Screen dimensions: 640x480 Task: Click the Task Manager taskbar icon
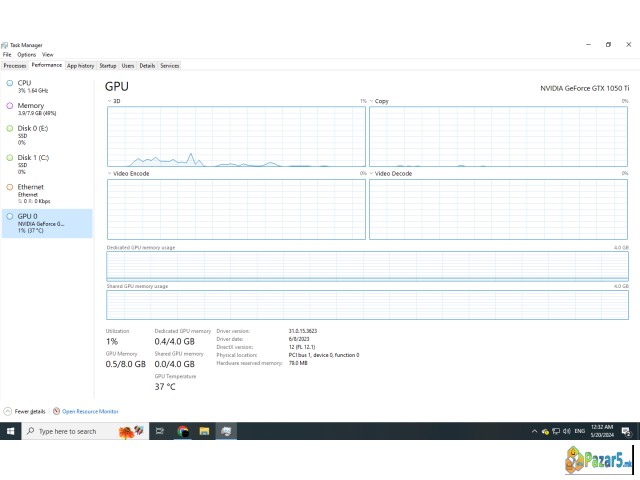pyautogui.click(x=227, y=431)
